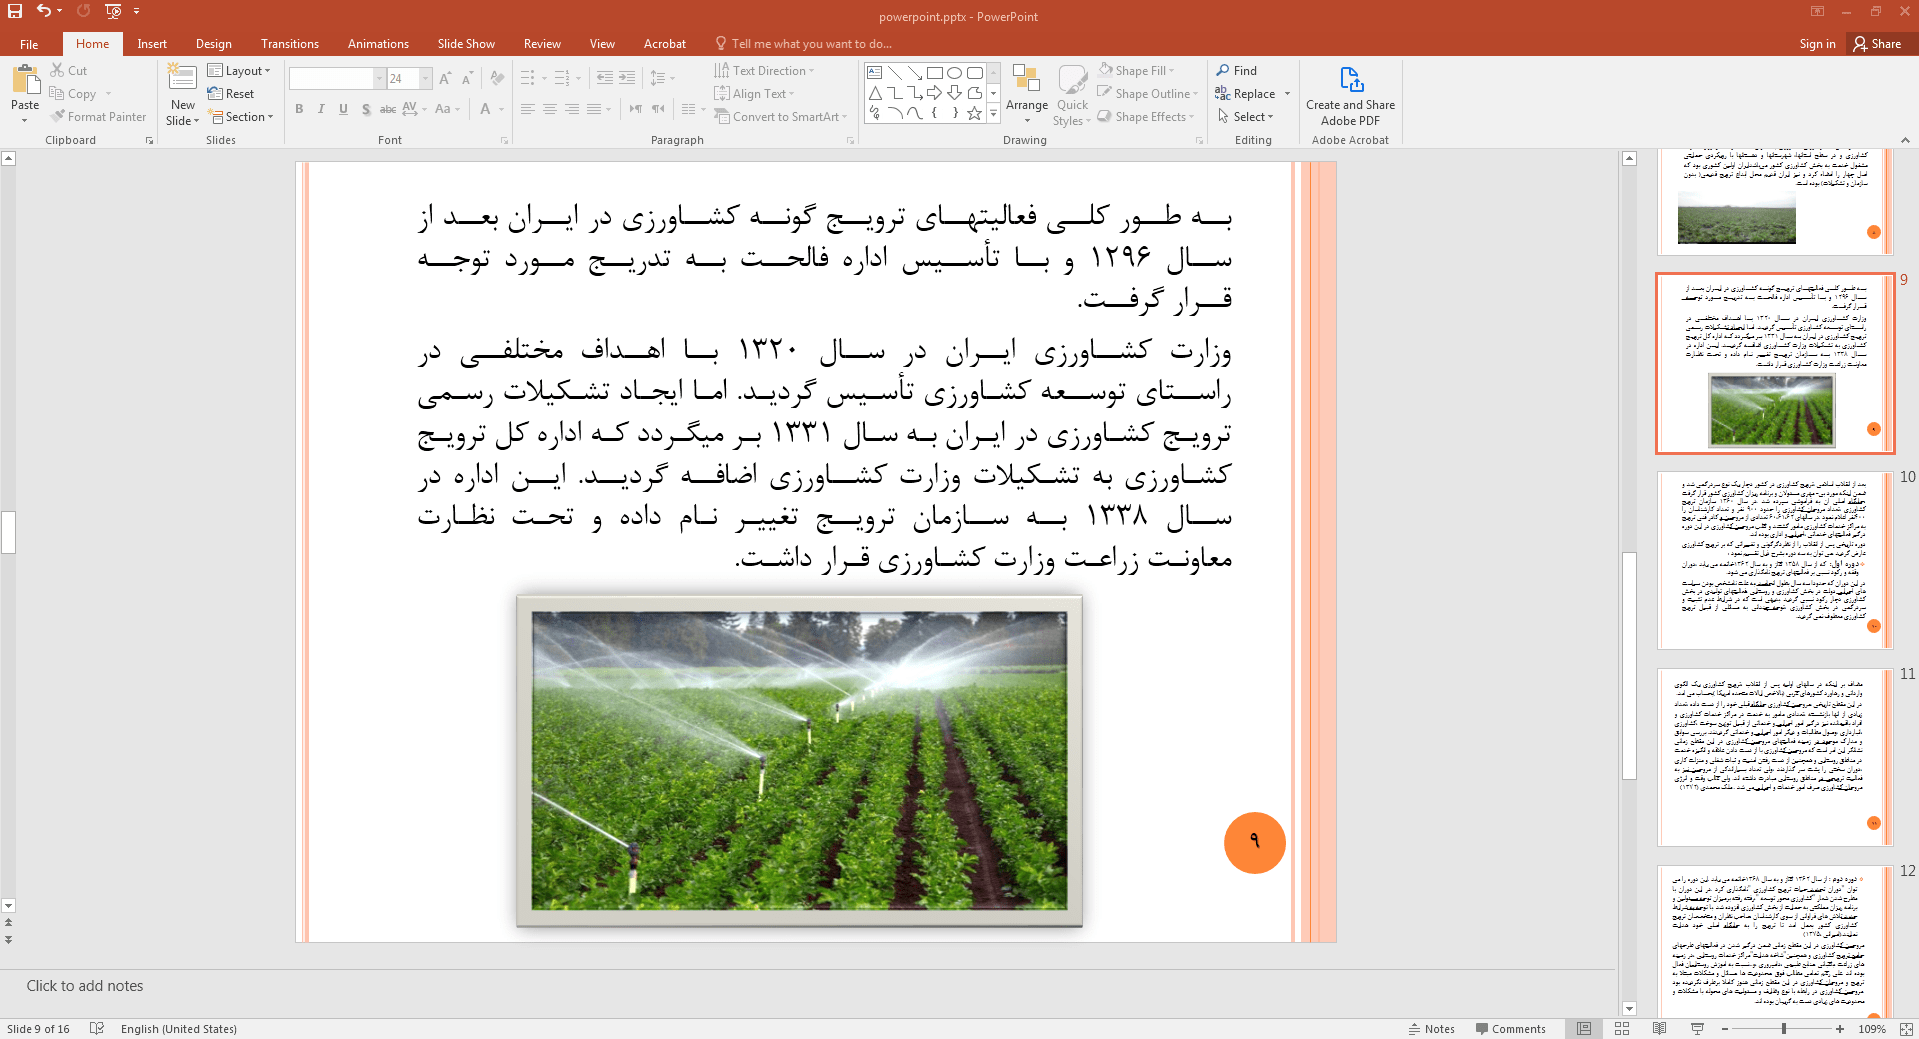Toggle underline formatting
This screenshot has width=1919, height=1039.
pos(343,109)
